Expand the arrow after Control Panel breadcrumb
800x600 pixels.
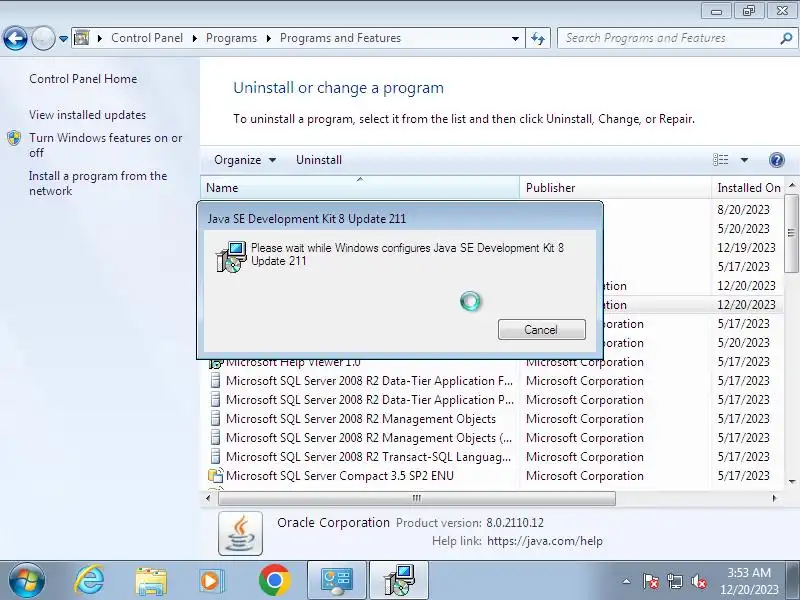point(194,38)
